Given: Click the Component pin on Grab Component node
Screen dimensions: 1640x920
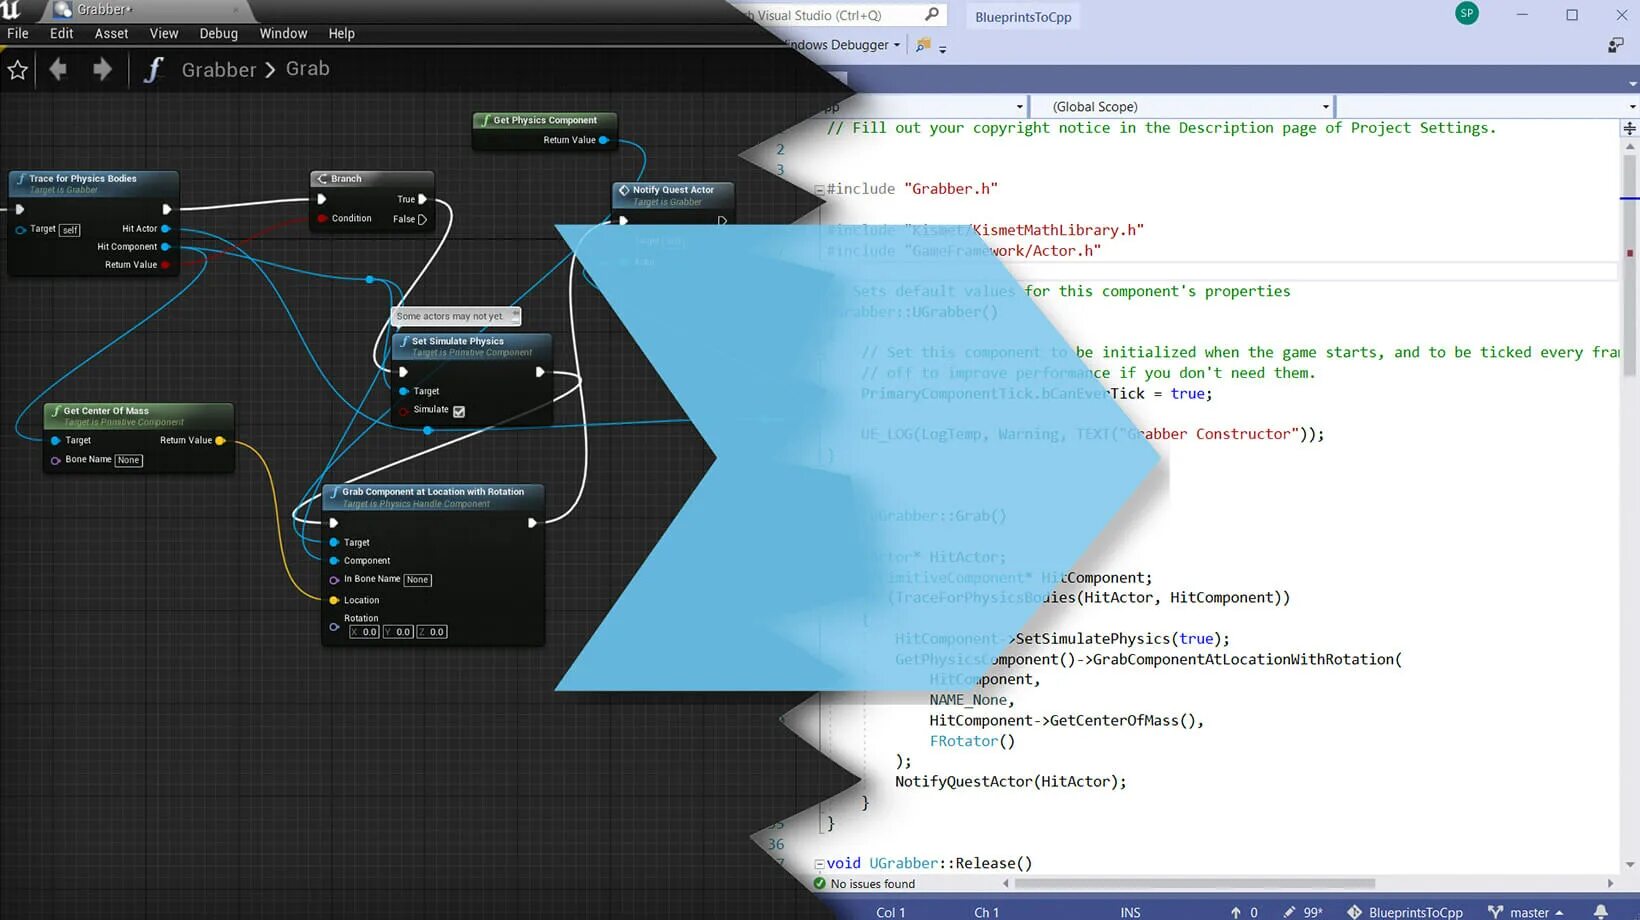Looking at the screenshot, I should (x=334, y=561).
